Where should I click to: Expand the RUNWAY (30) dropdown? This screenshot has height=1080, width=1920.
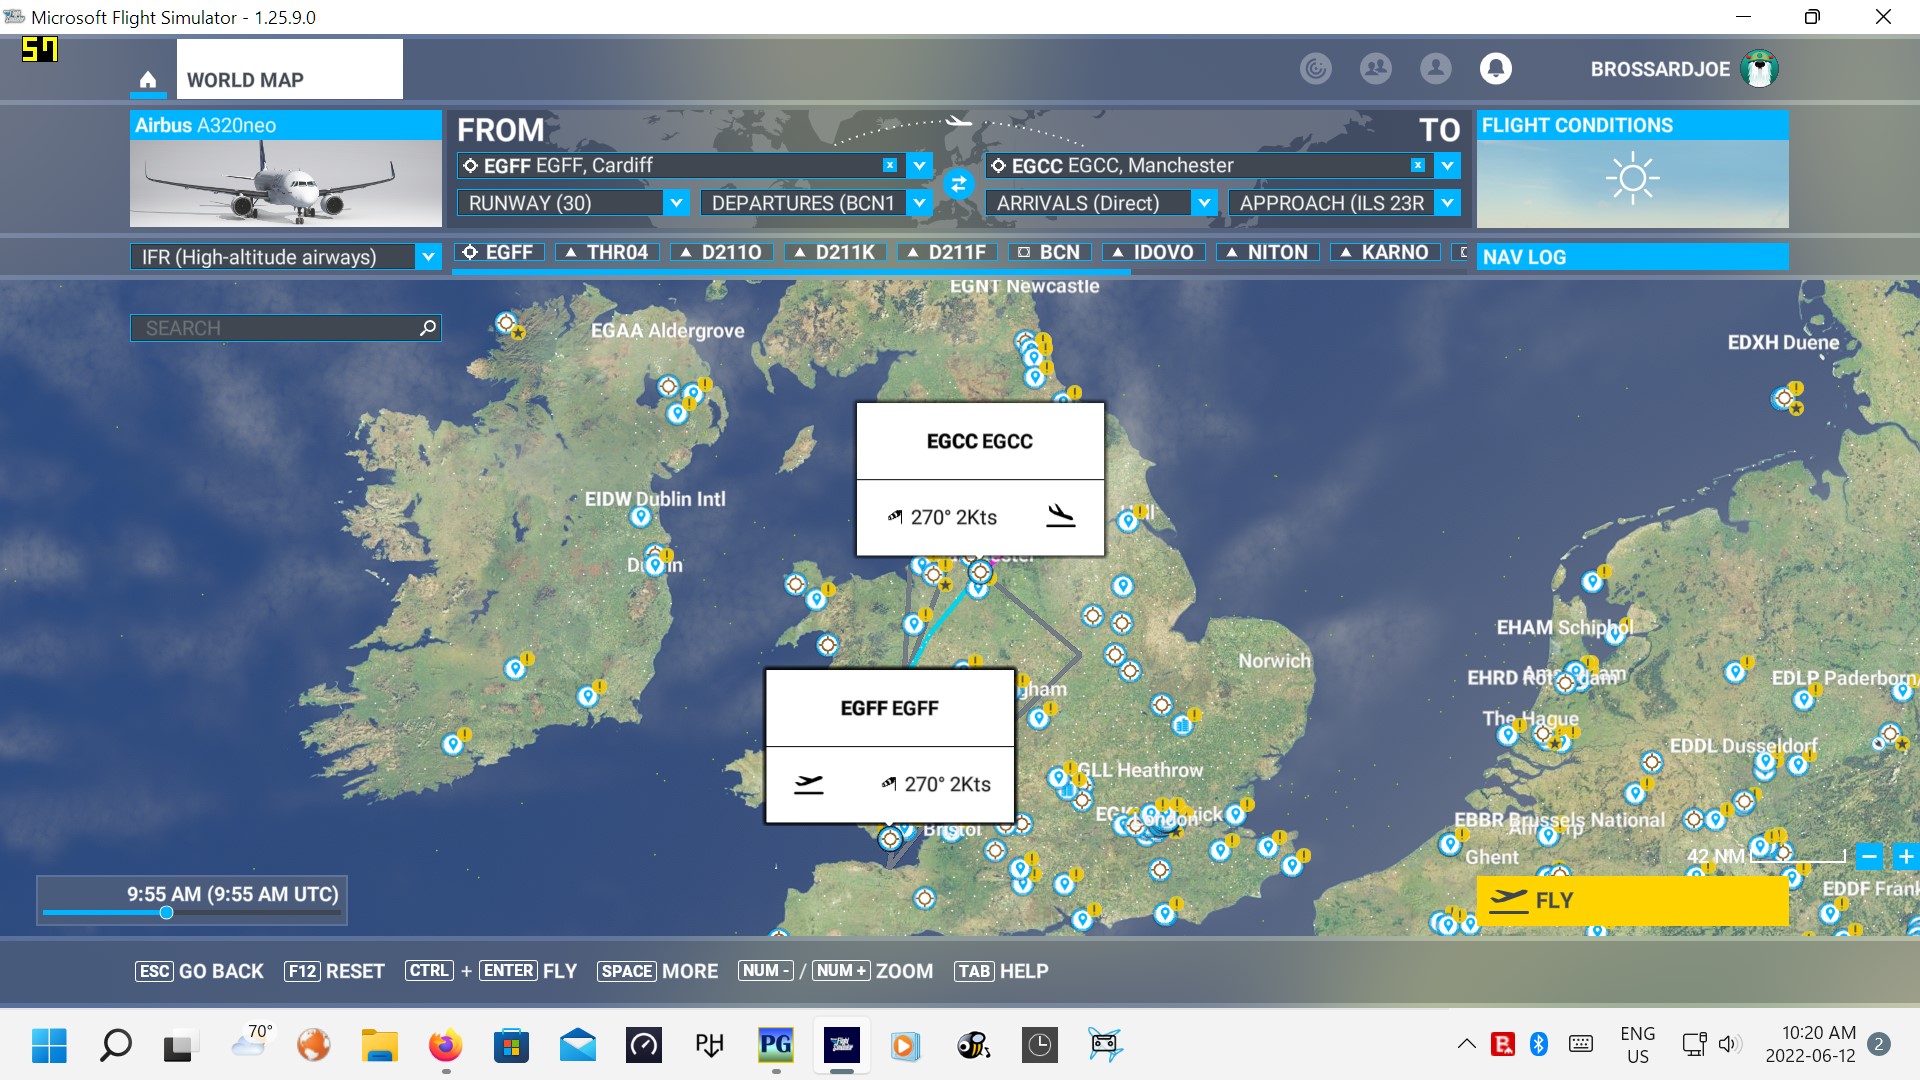676,203
